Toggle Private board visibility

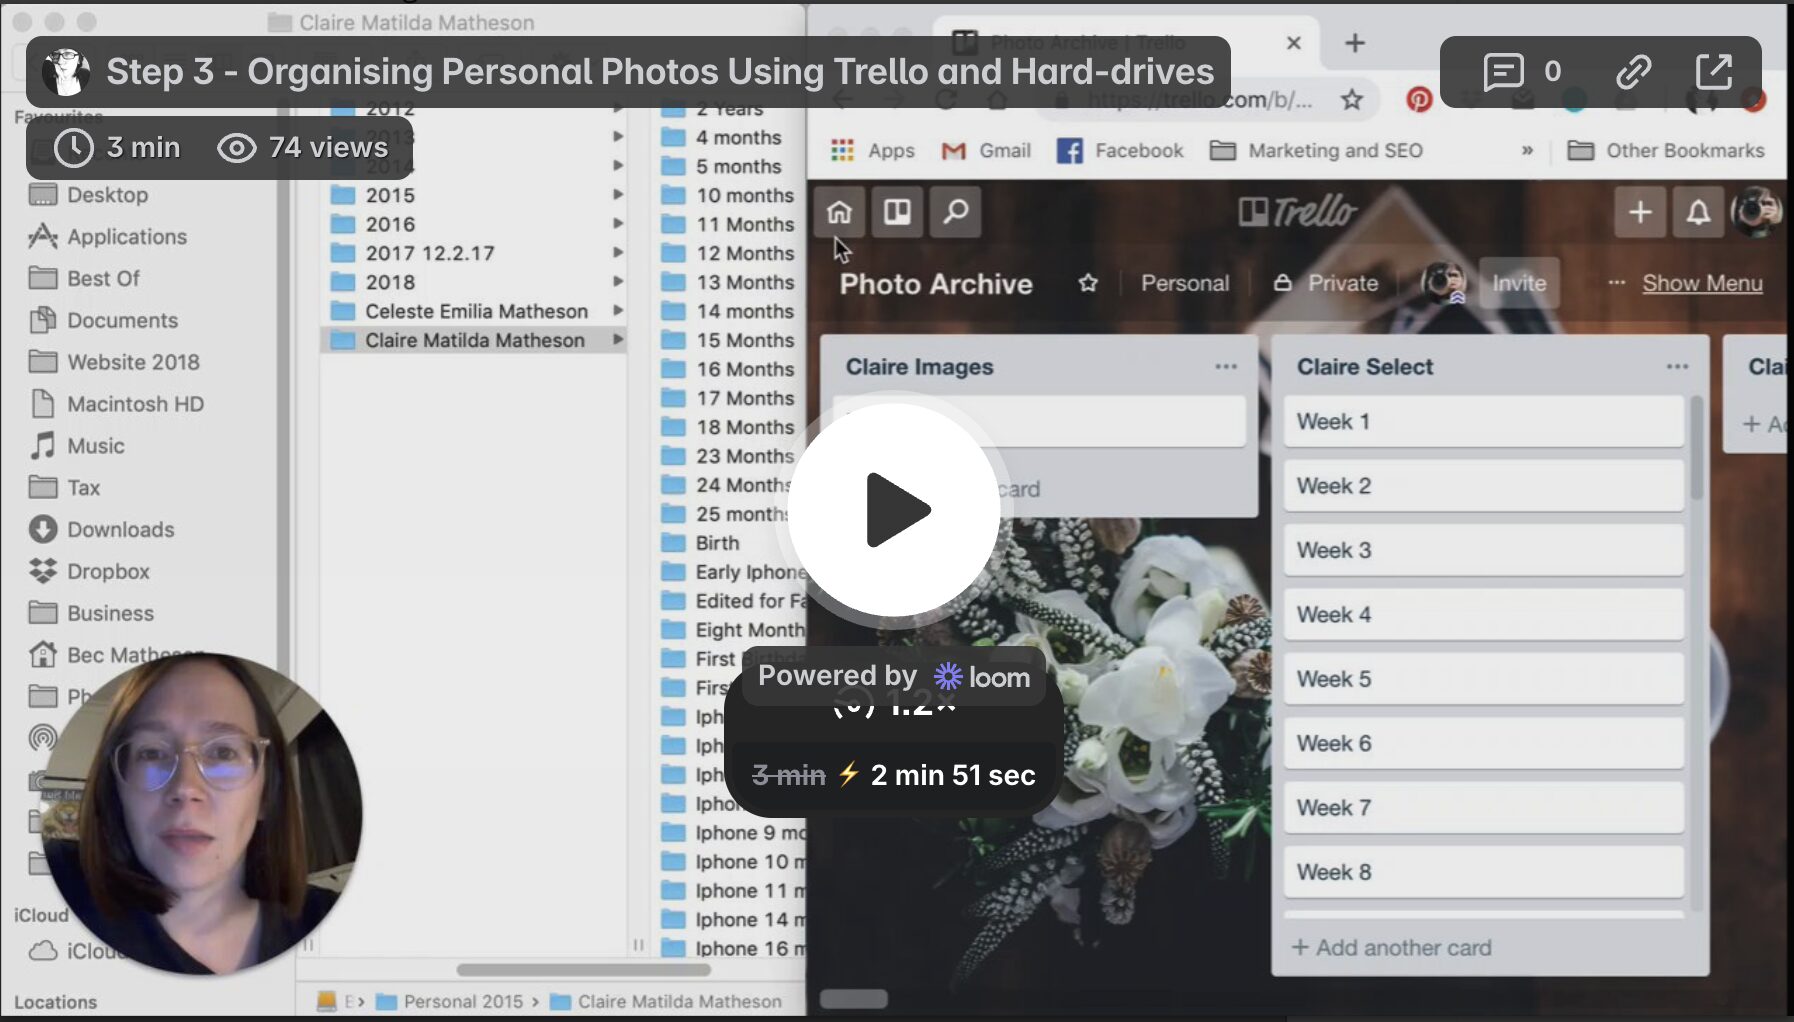(1326, 283)
